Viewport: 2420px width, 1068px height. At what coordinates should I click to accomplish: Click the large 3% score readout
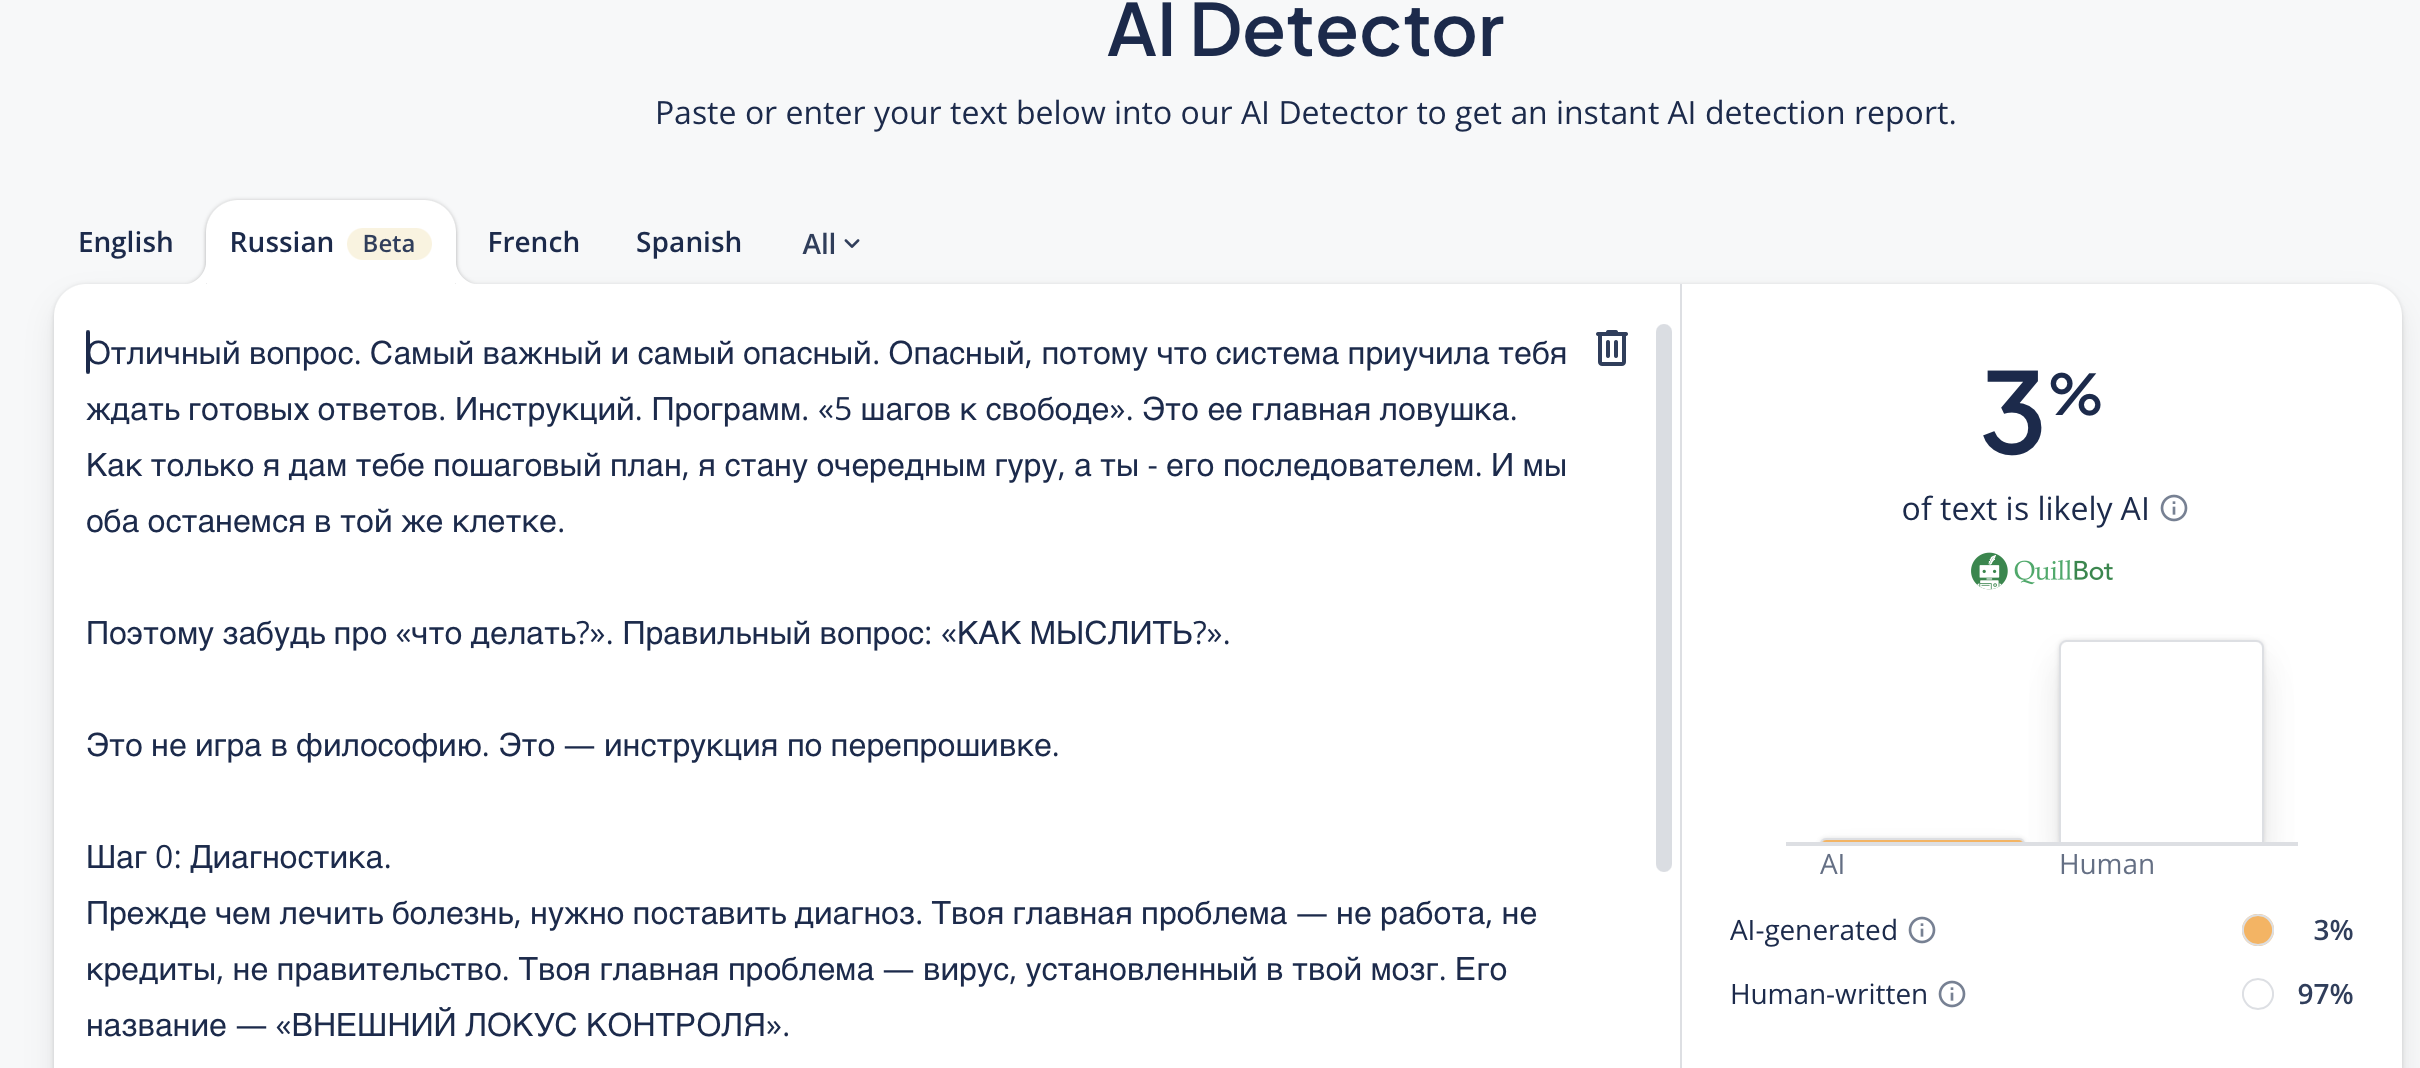(2040, 412)
